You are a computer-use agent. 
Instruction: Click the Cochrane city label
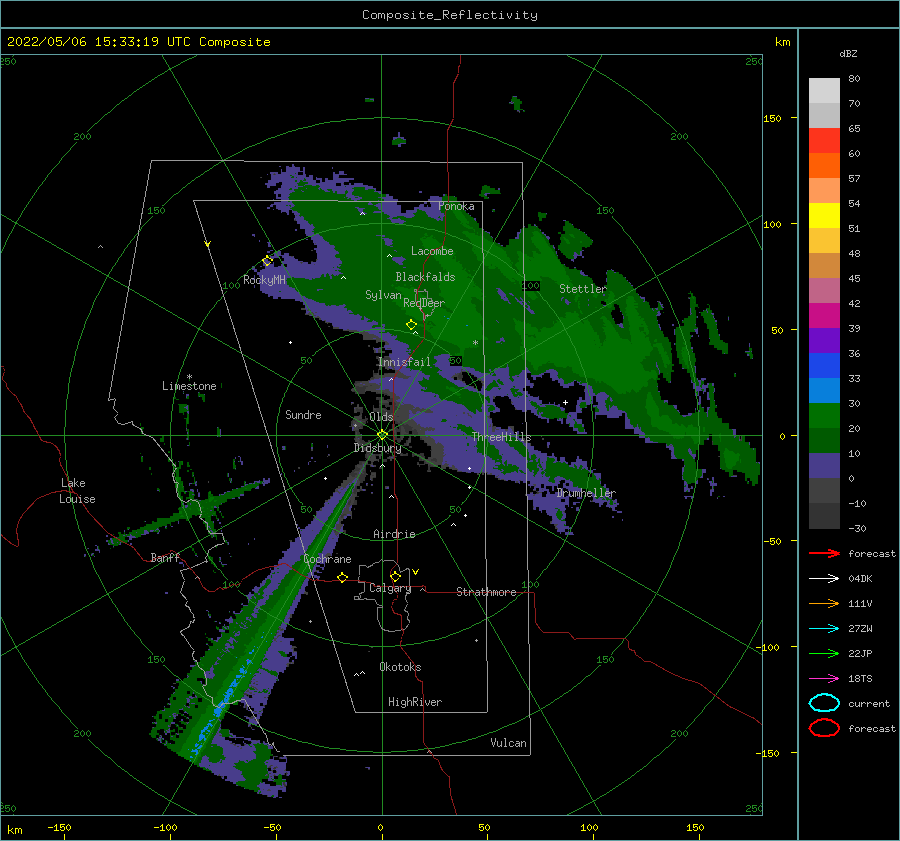[x=327, y=559]
